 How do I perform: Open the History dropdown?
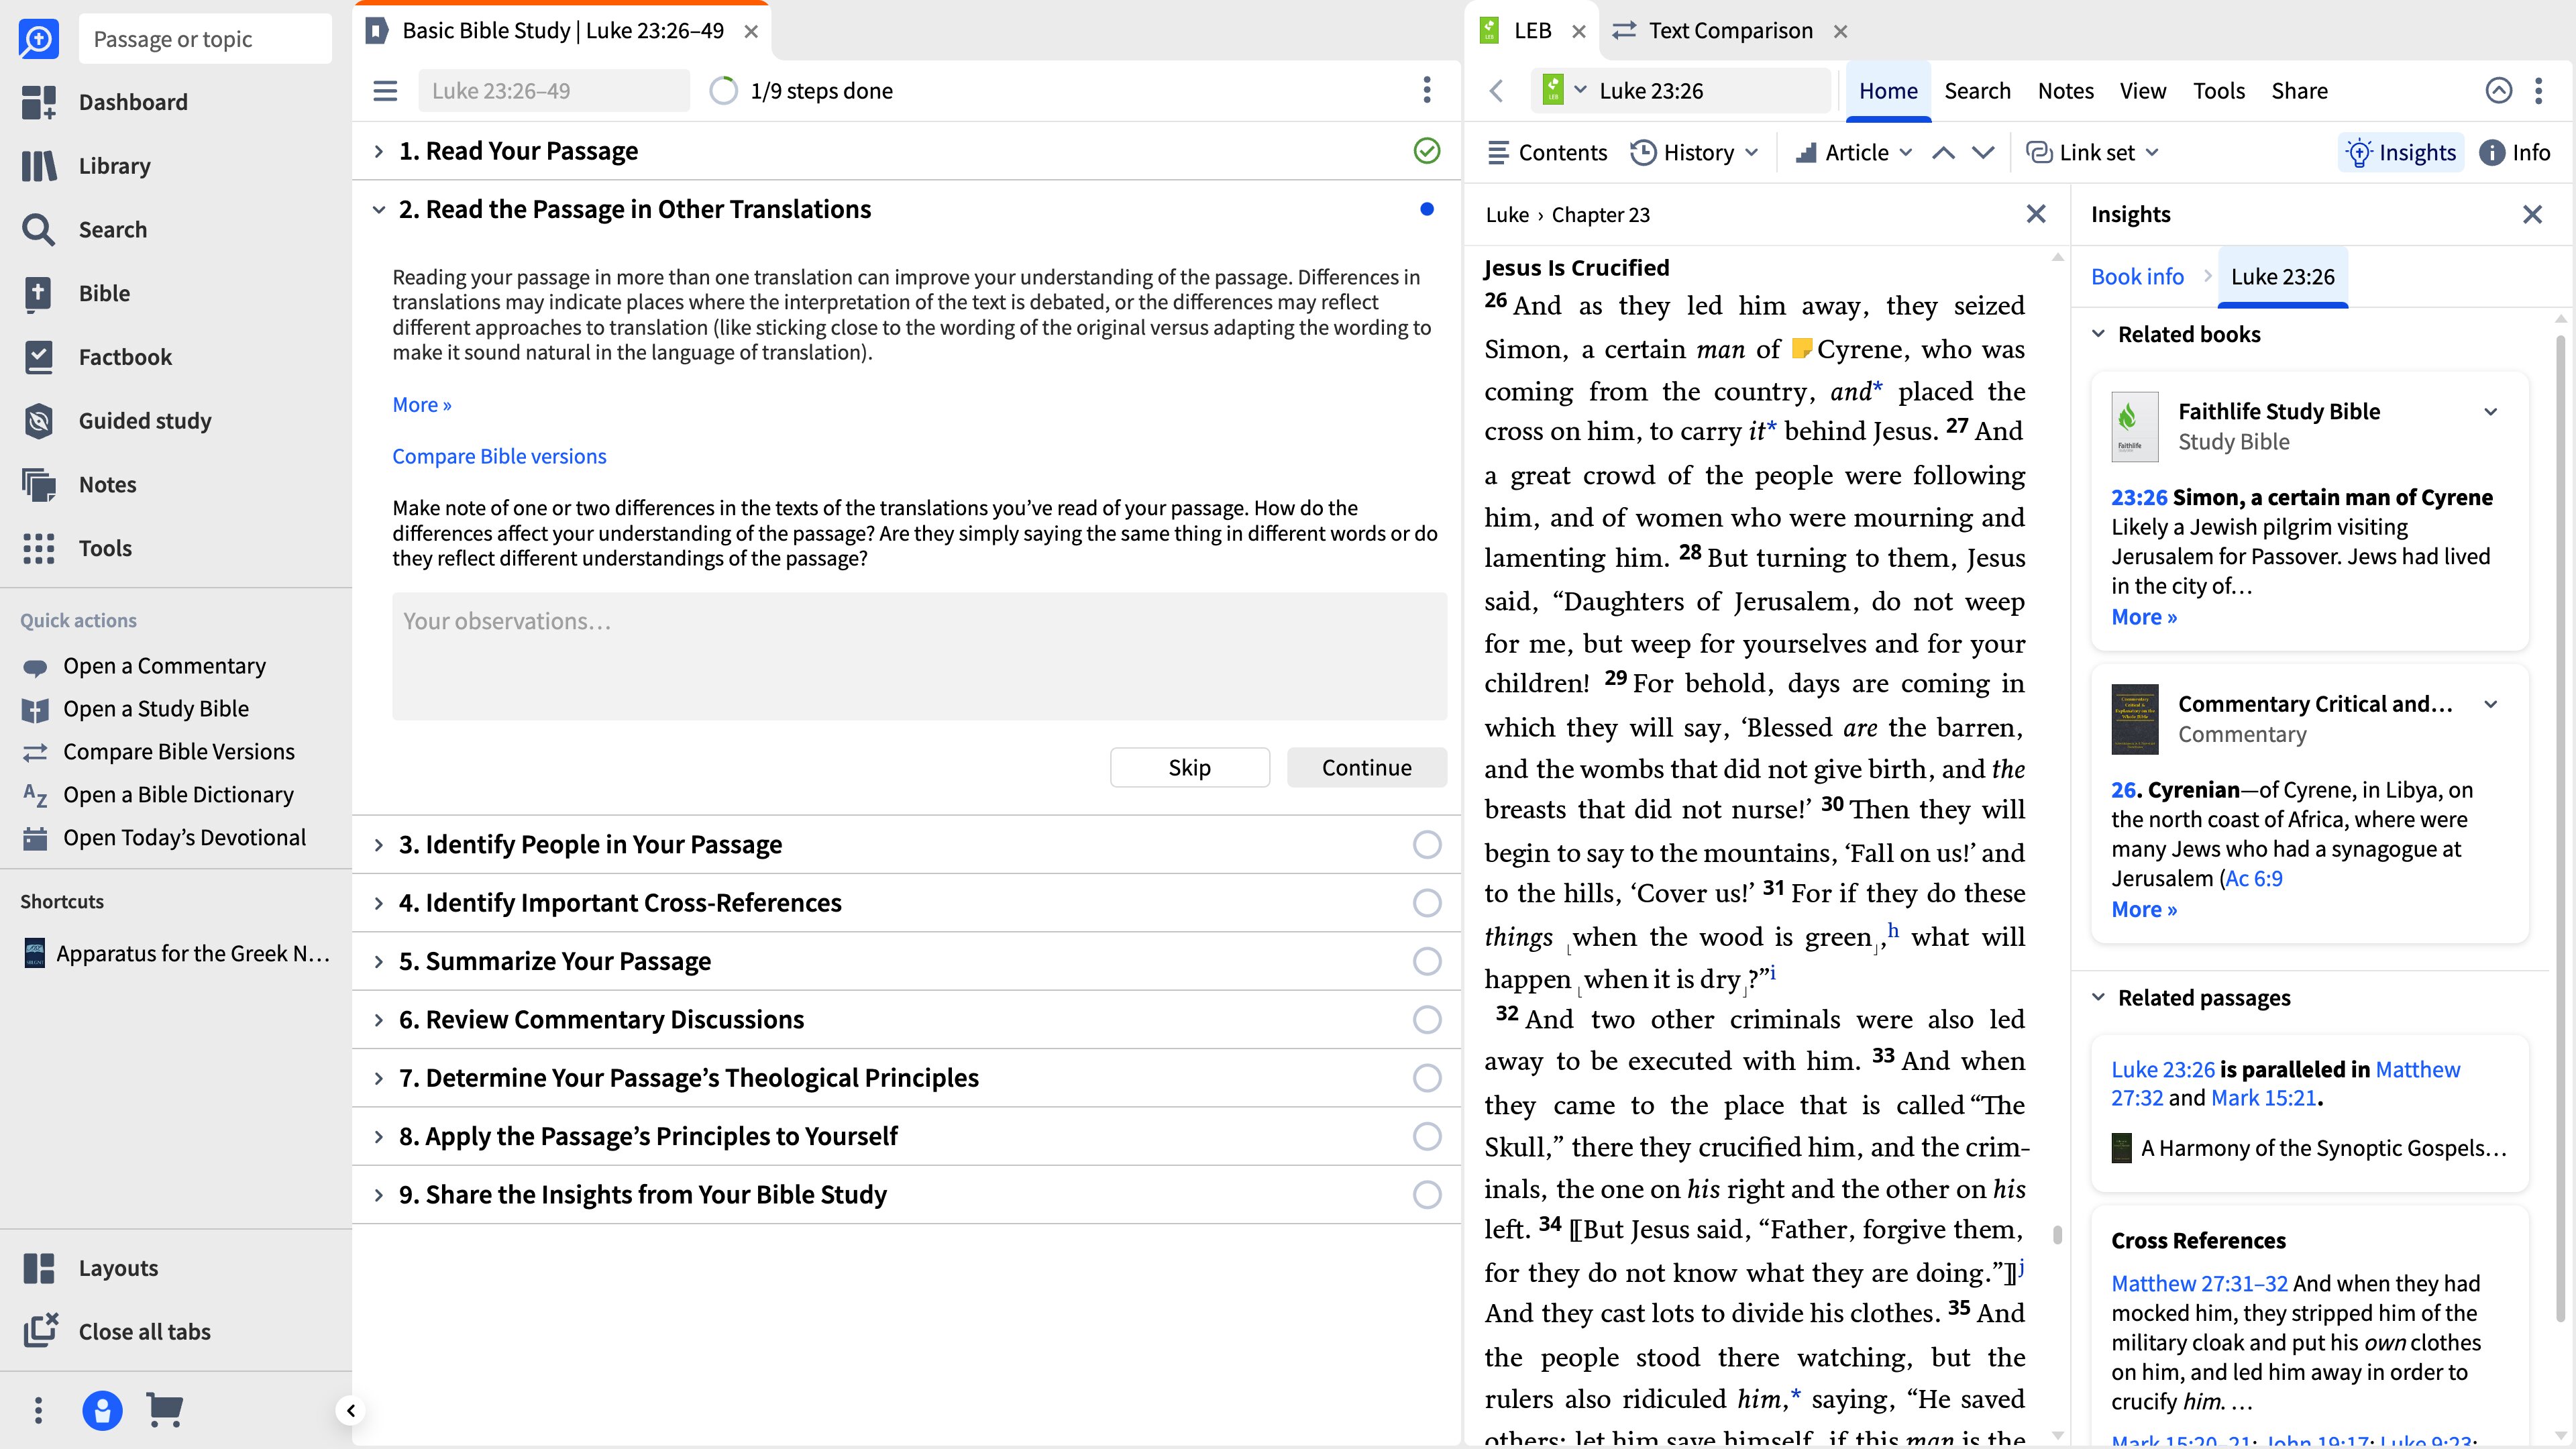(x=1695, y=153)
